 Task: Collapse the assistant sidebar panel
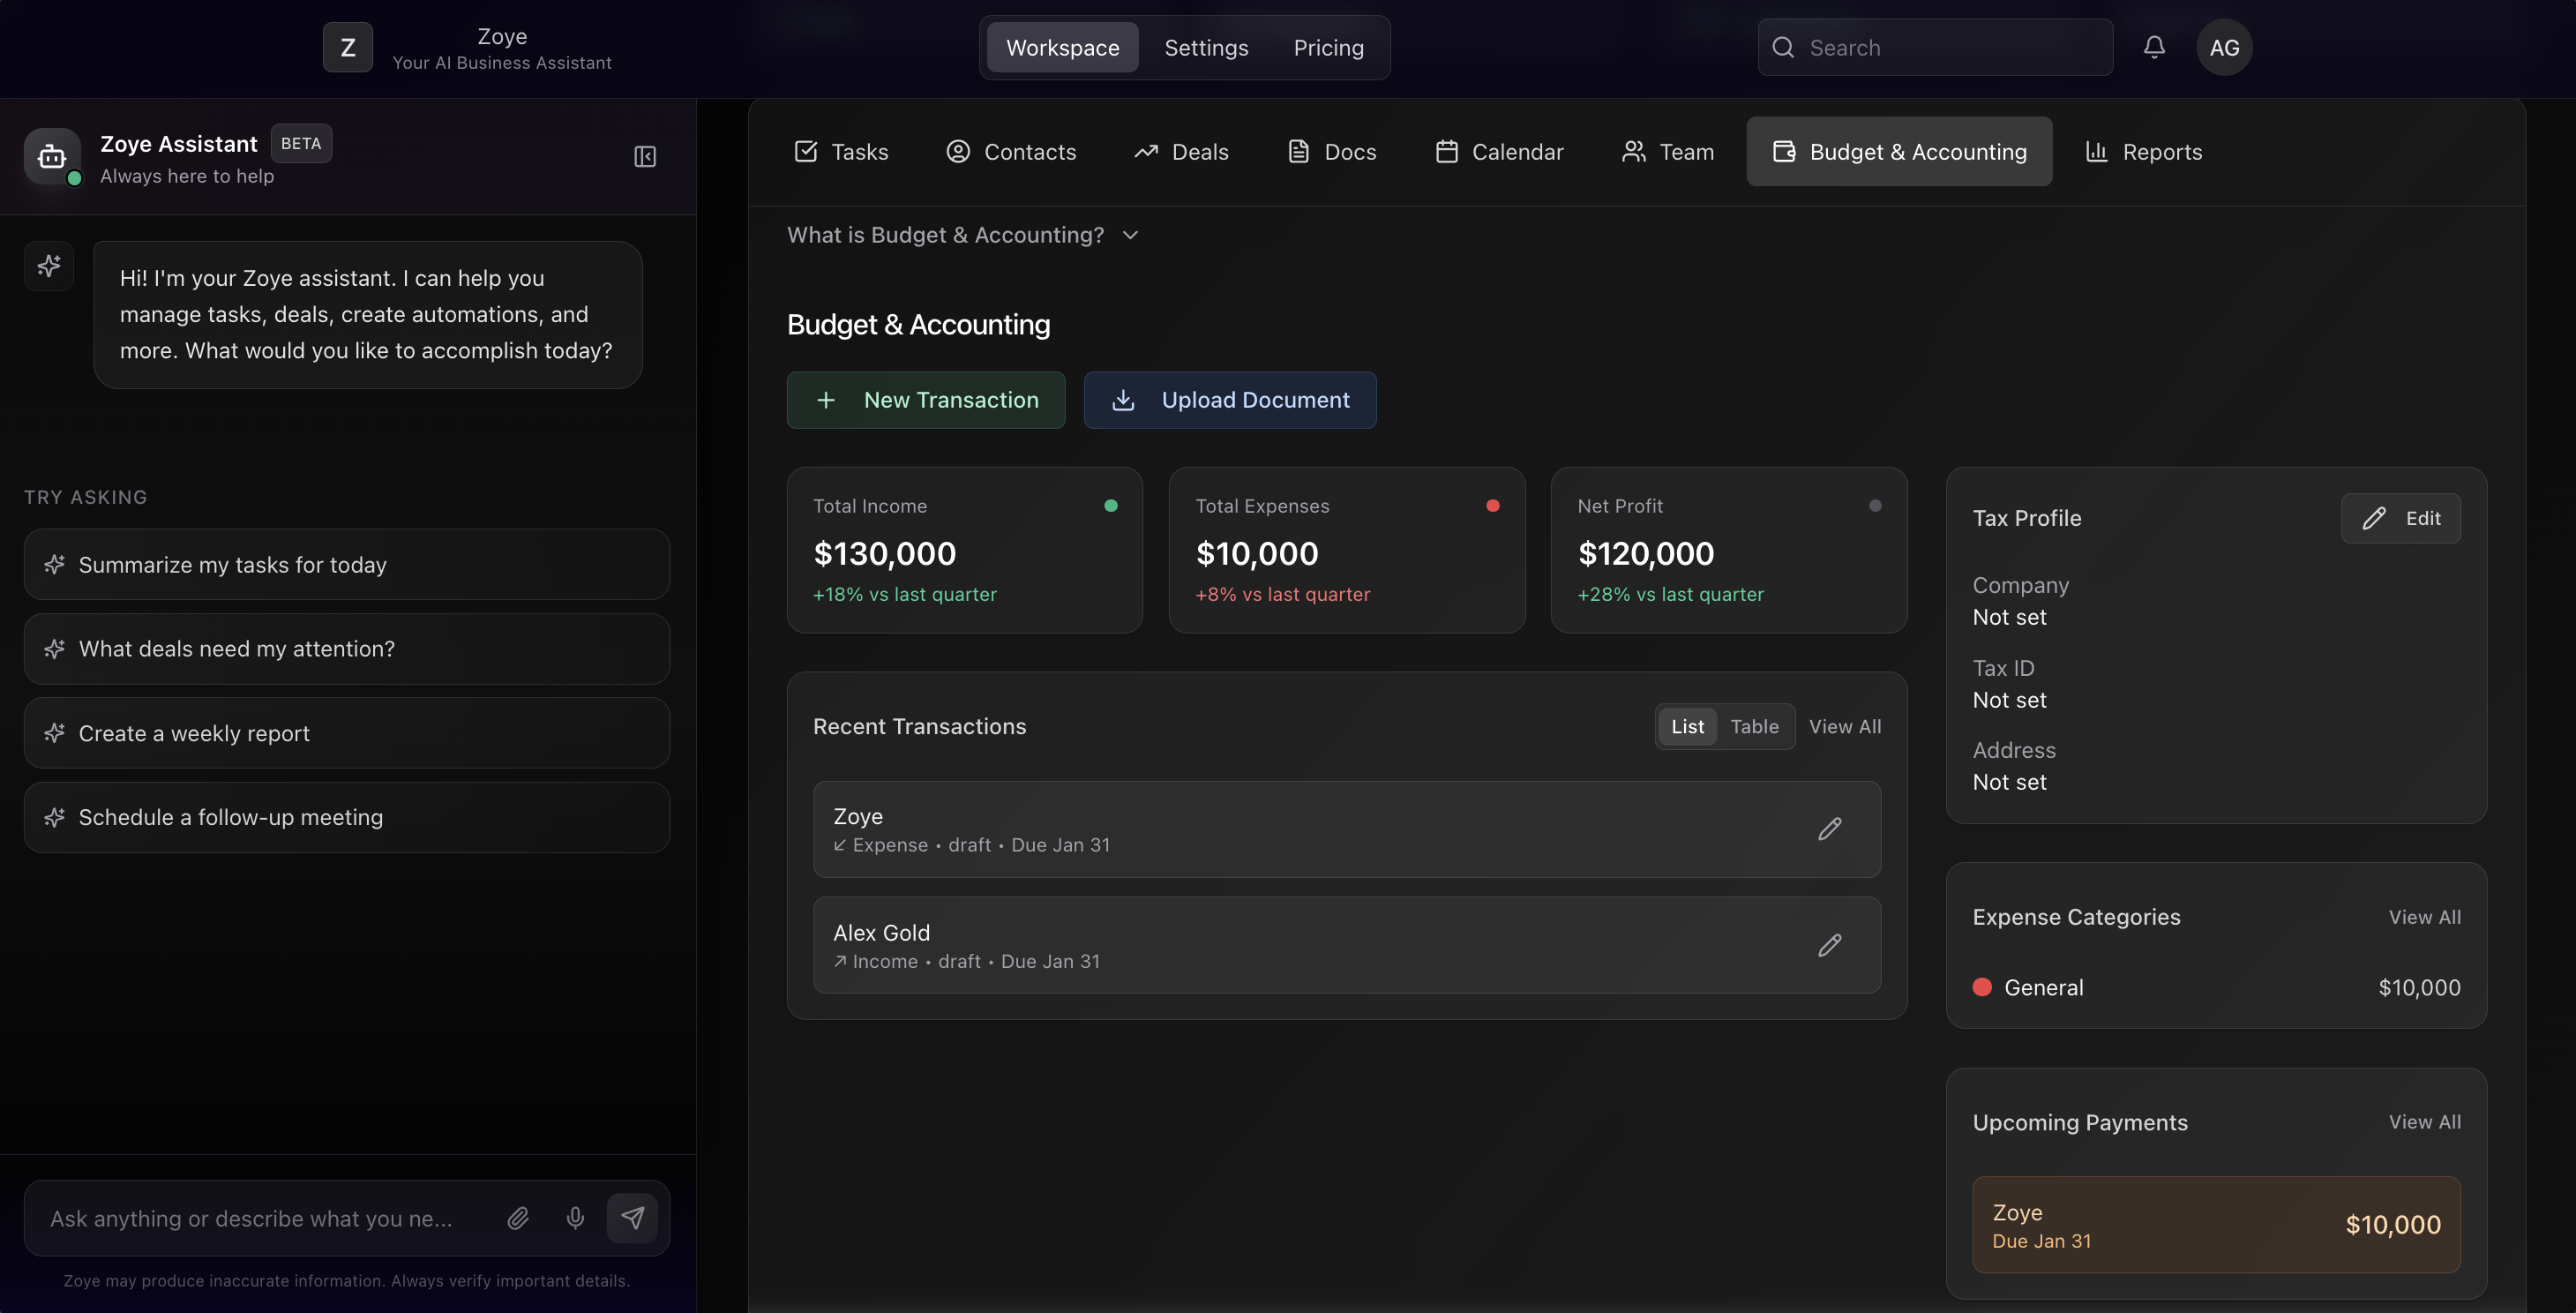tap(645, 156)
